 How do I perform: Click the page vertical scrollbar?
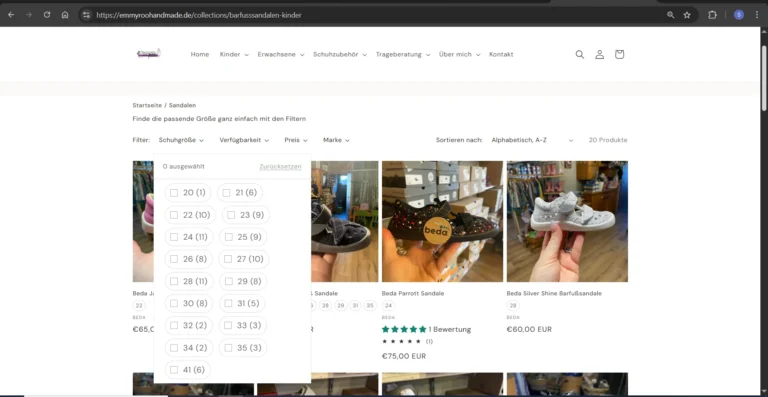[764, 78]
